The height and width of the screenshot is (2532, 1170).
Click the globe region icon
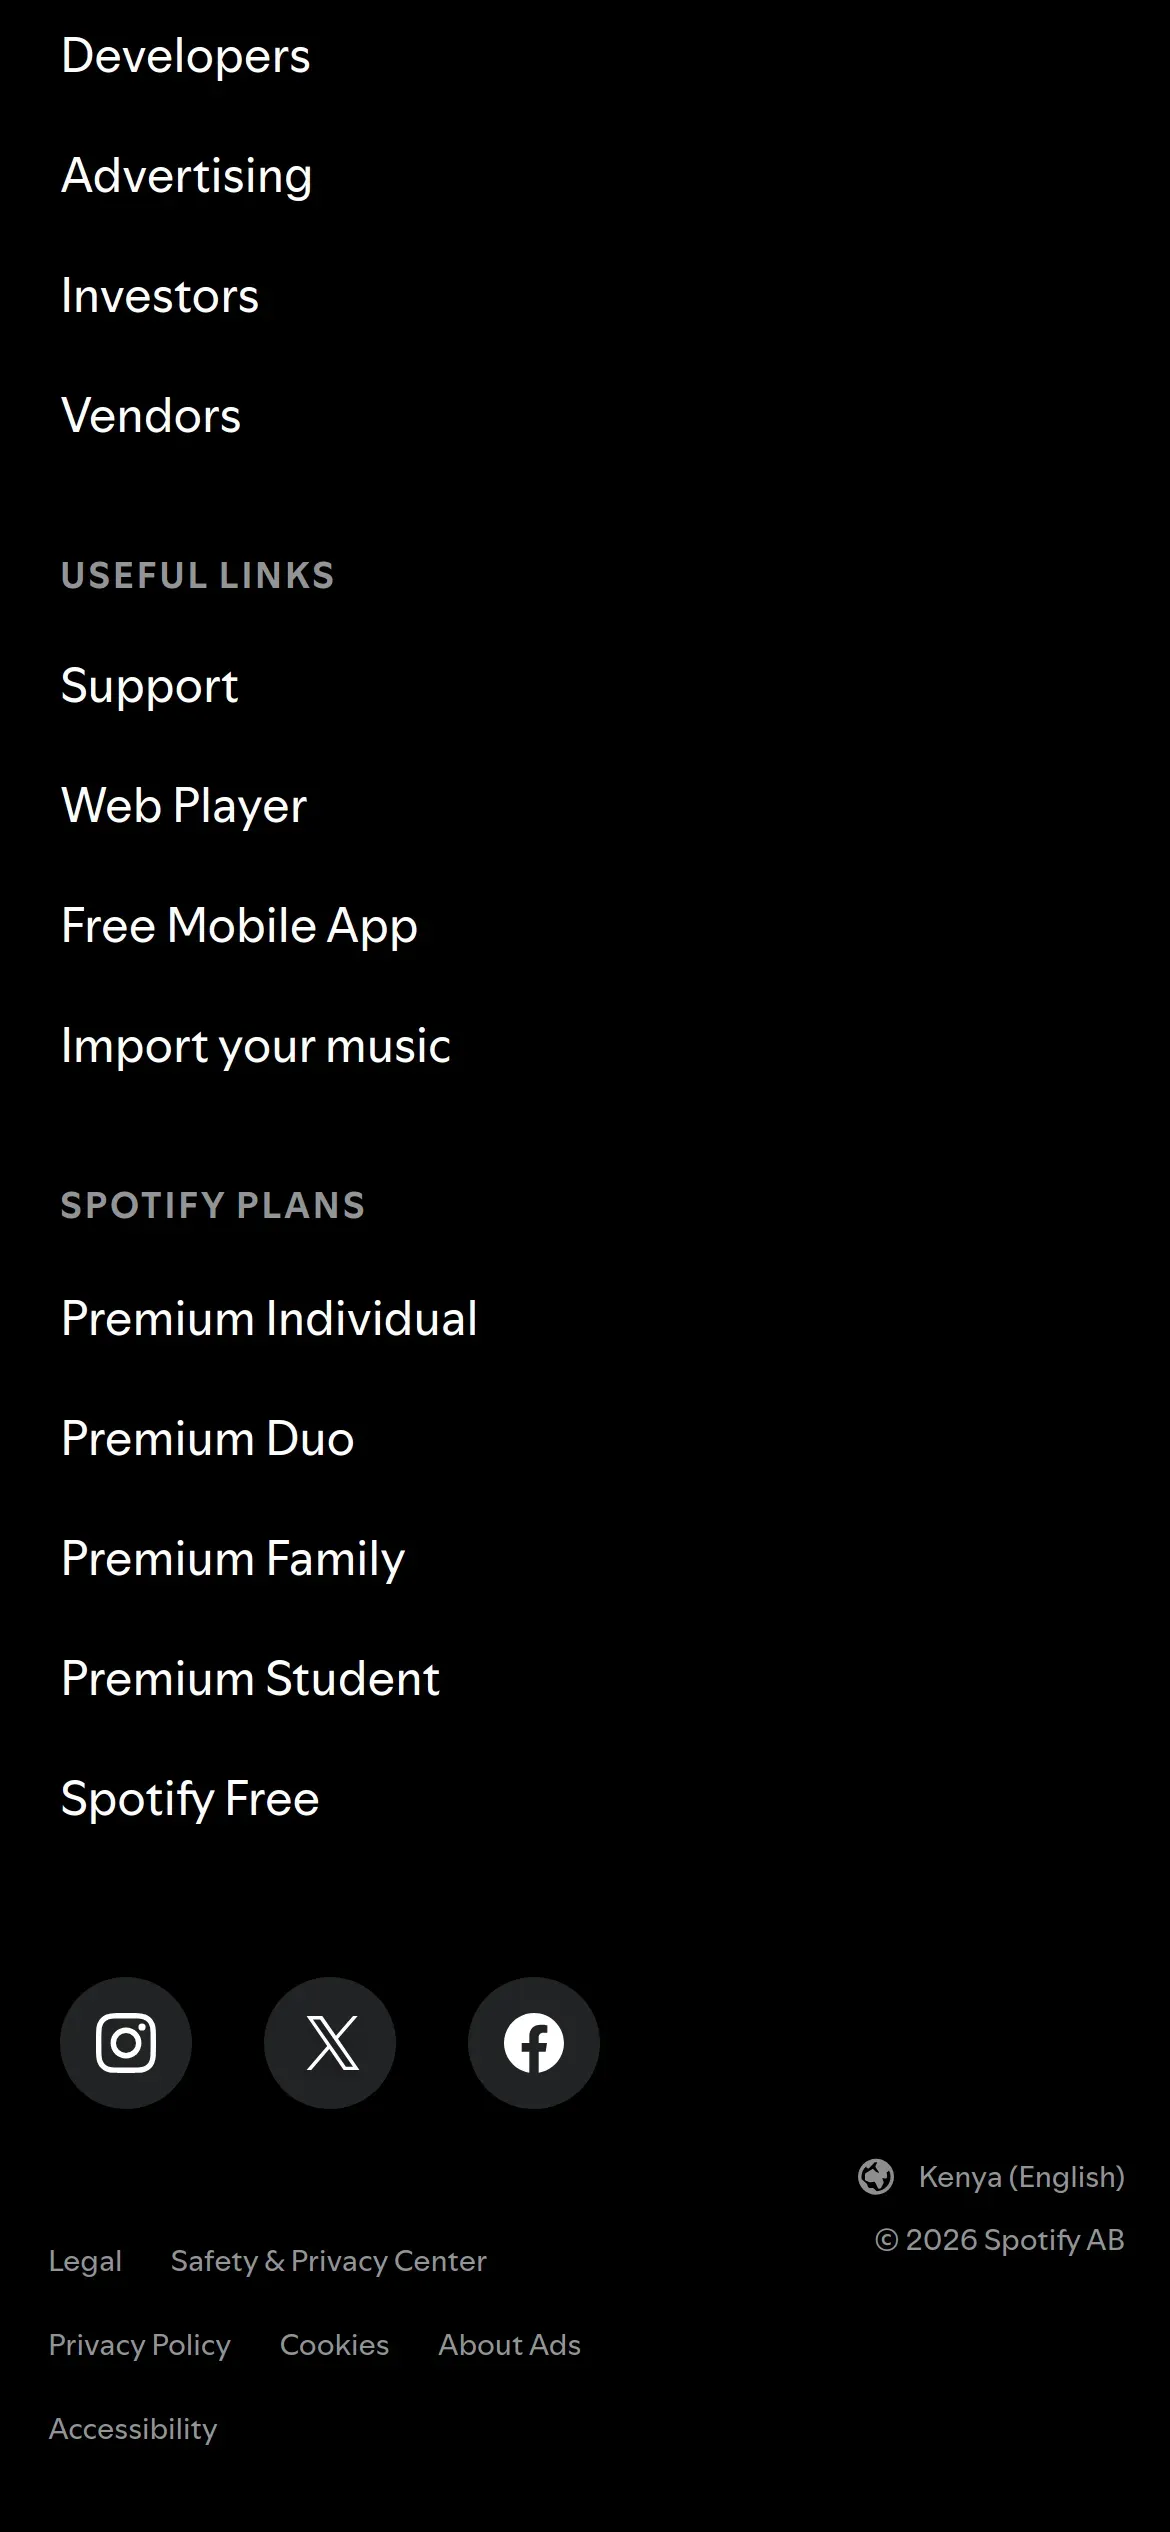pos(876,2177)
